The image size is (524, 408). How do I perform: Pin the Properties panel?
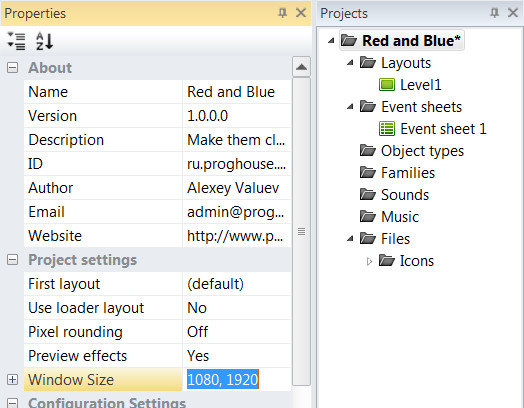click(283, 13)
